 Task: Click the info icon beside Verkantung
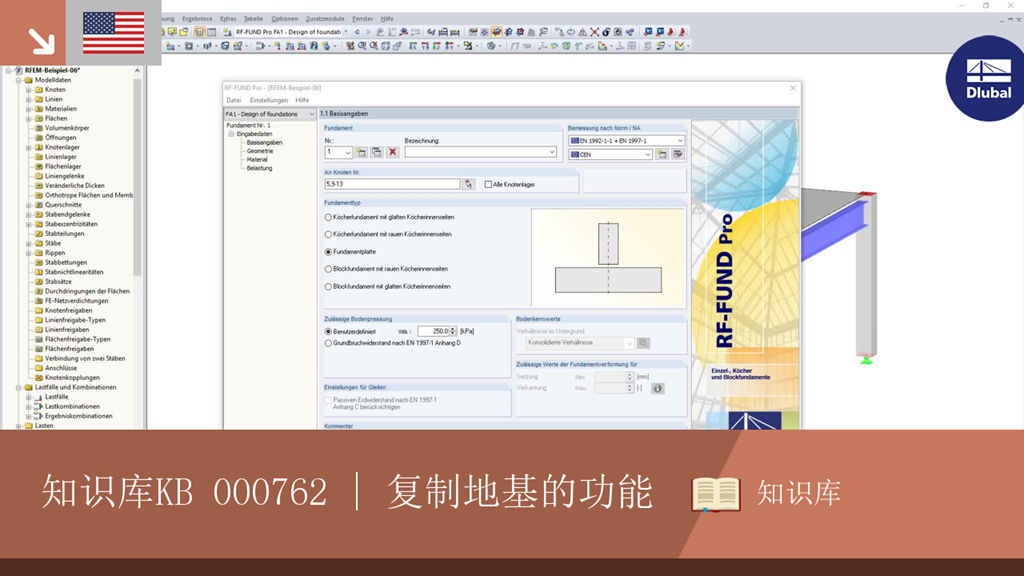658,388
